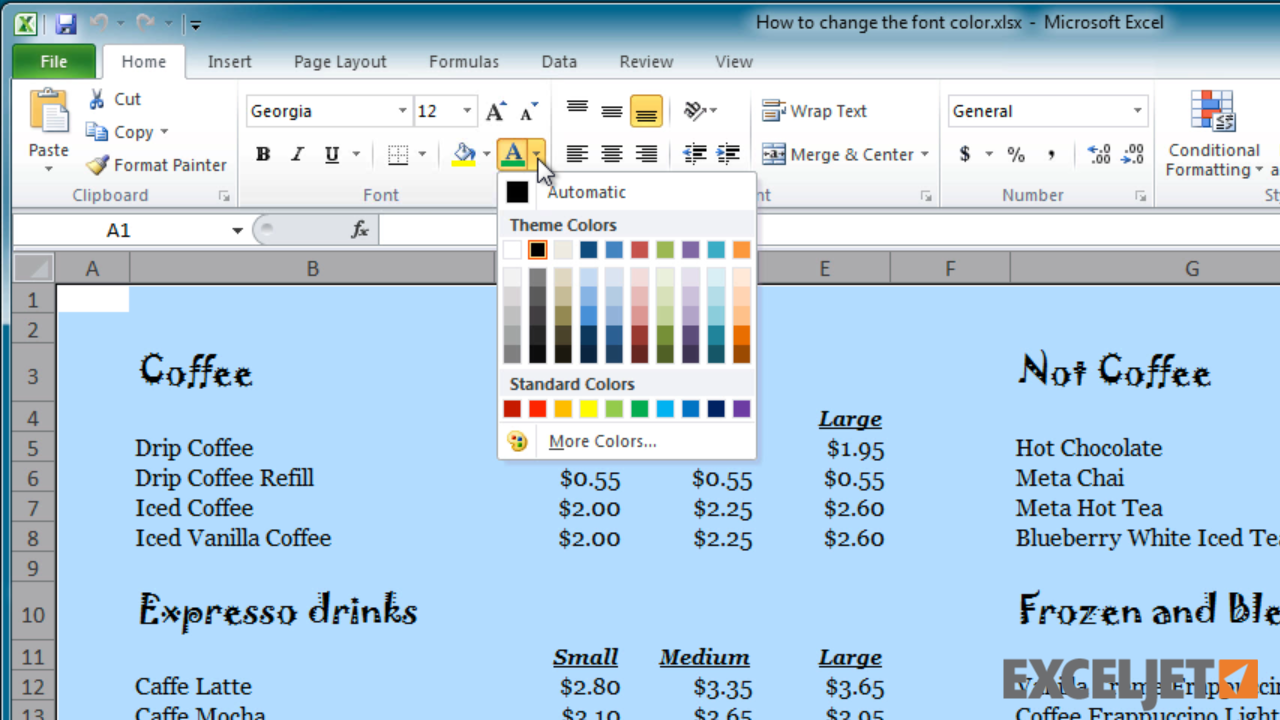This screenshot has height=720, width=1280.
Task: Open the Number dialog launcher
Action: 1140,196
